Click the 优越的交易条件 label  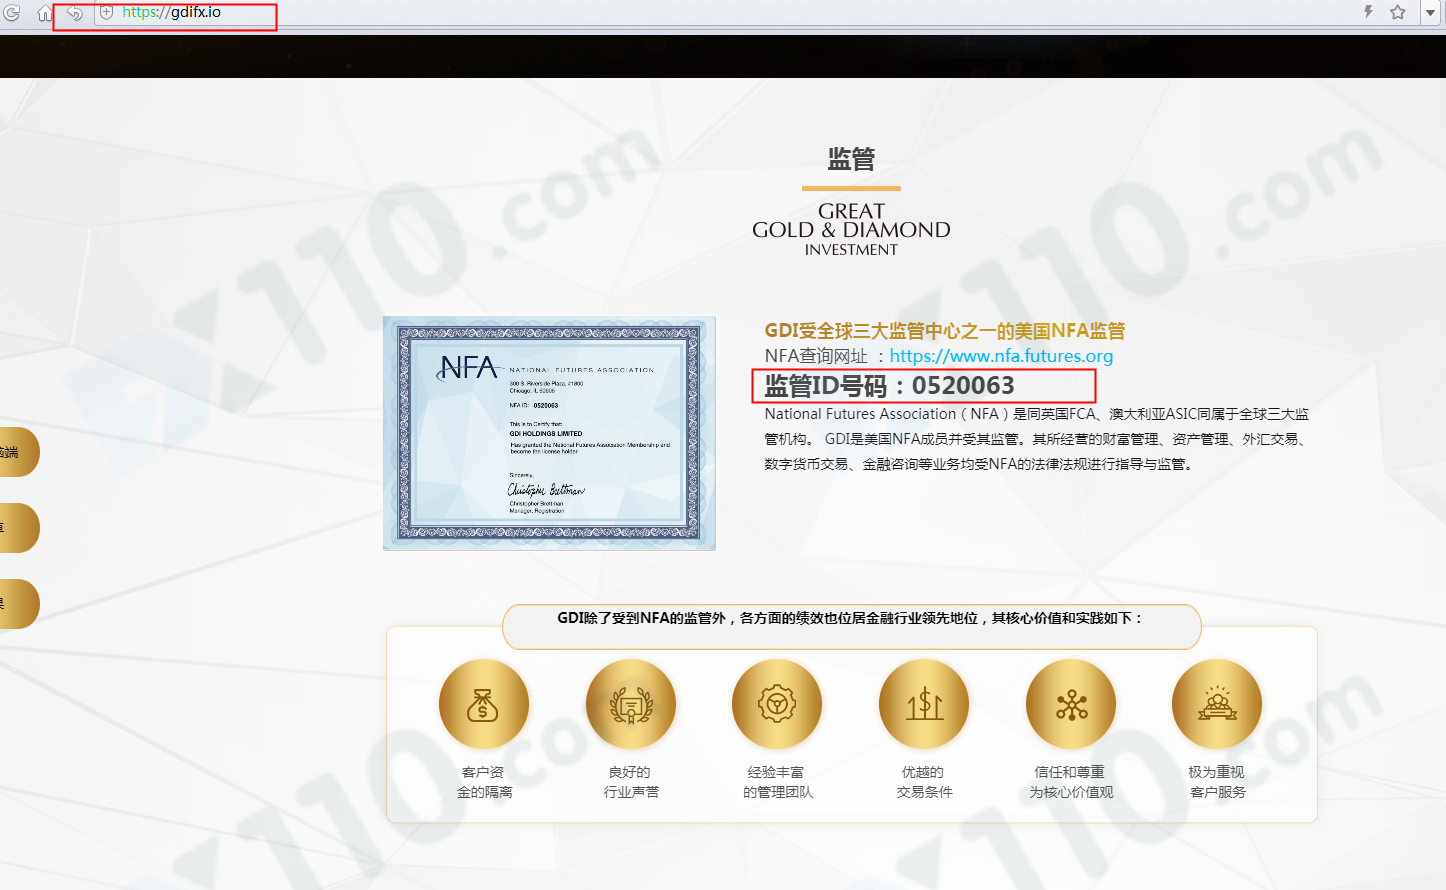[x=924, y=782]
